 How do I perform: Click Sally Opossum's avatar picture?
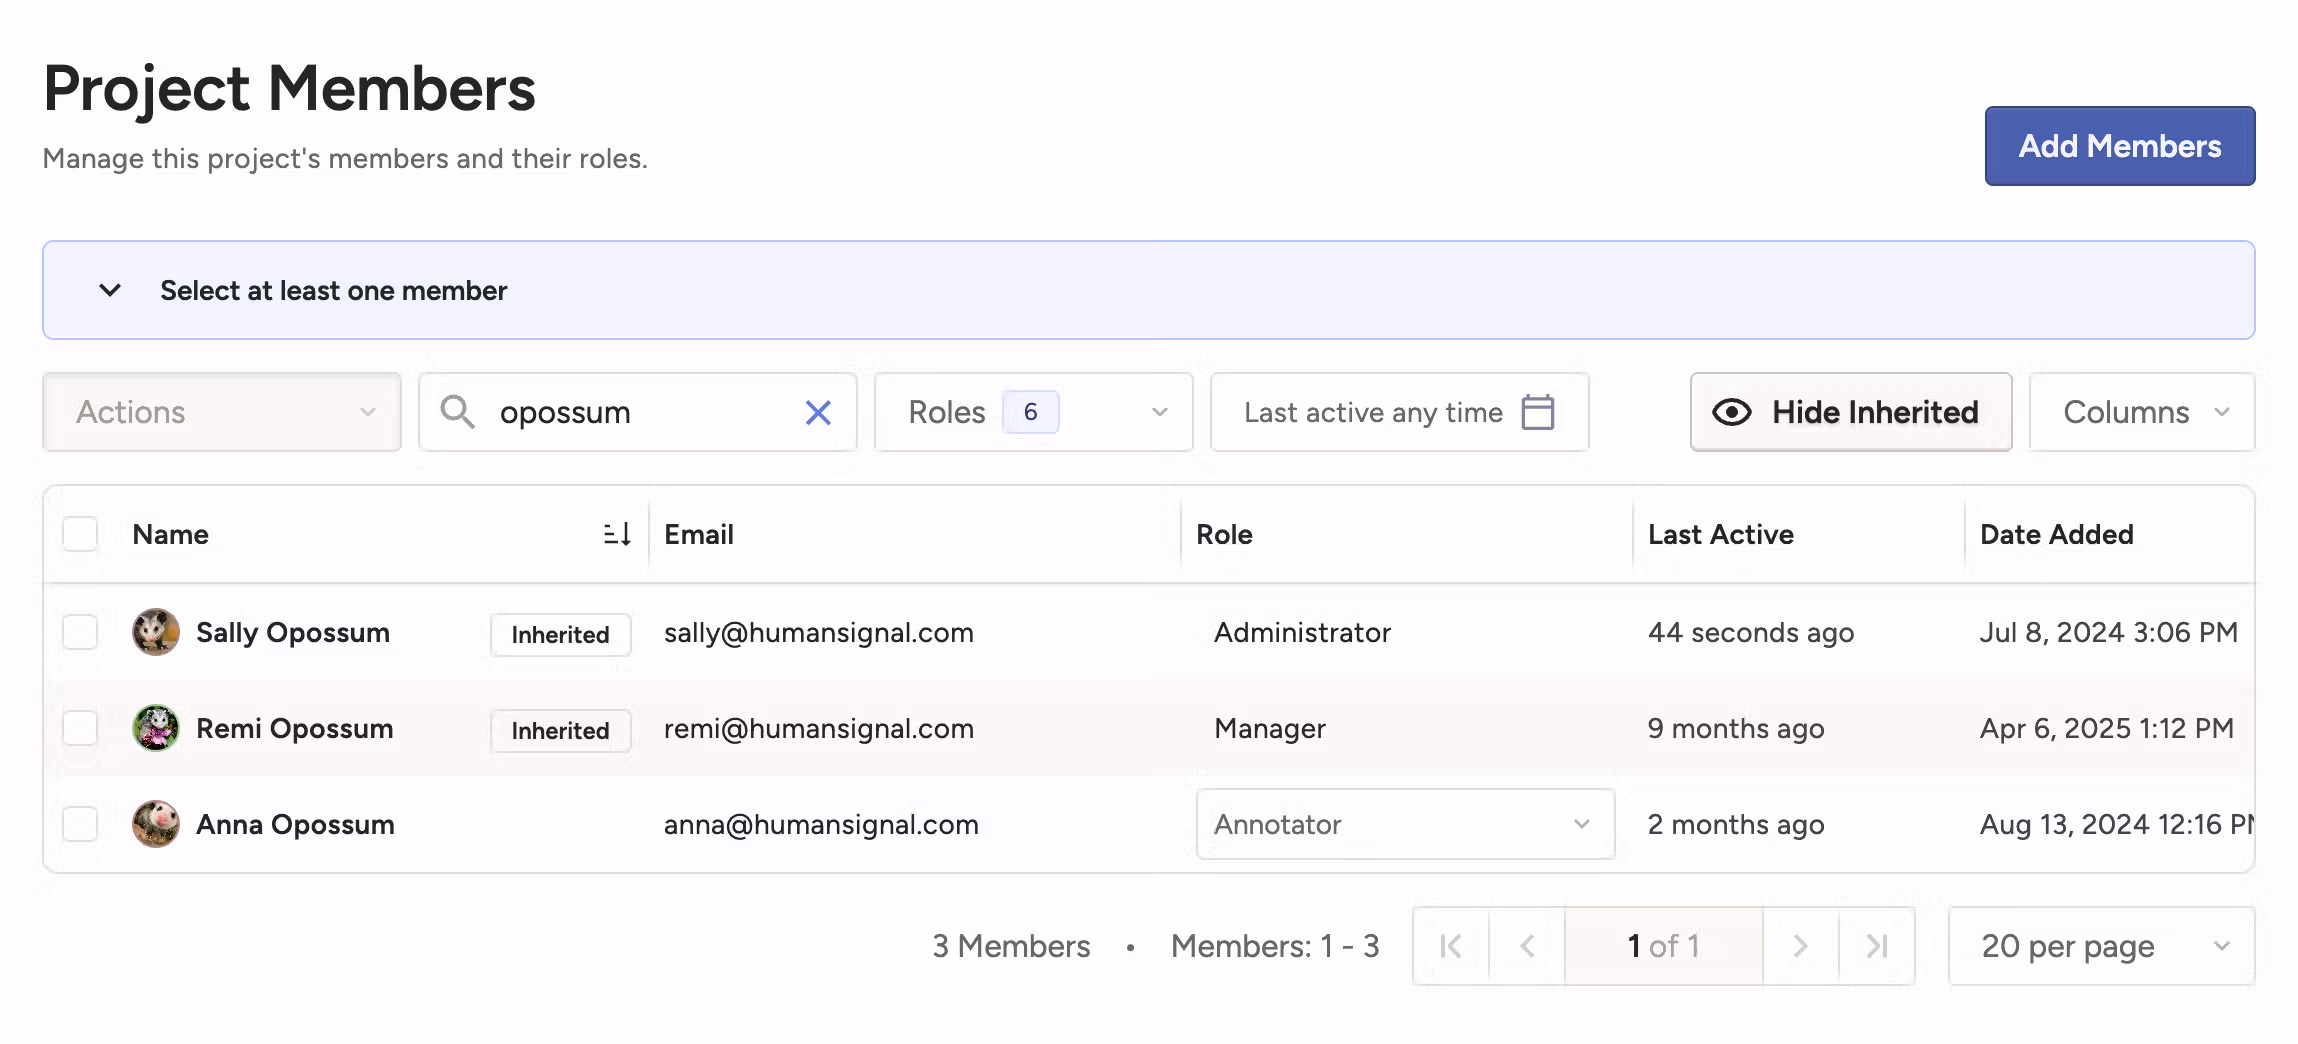click(156, 632)
